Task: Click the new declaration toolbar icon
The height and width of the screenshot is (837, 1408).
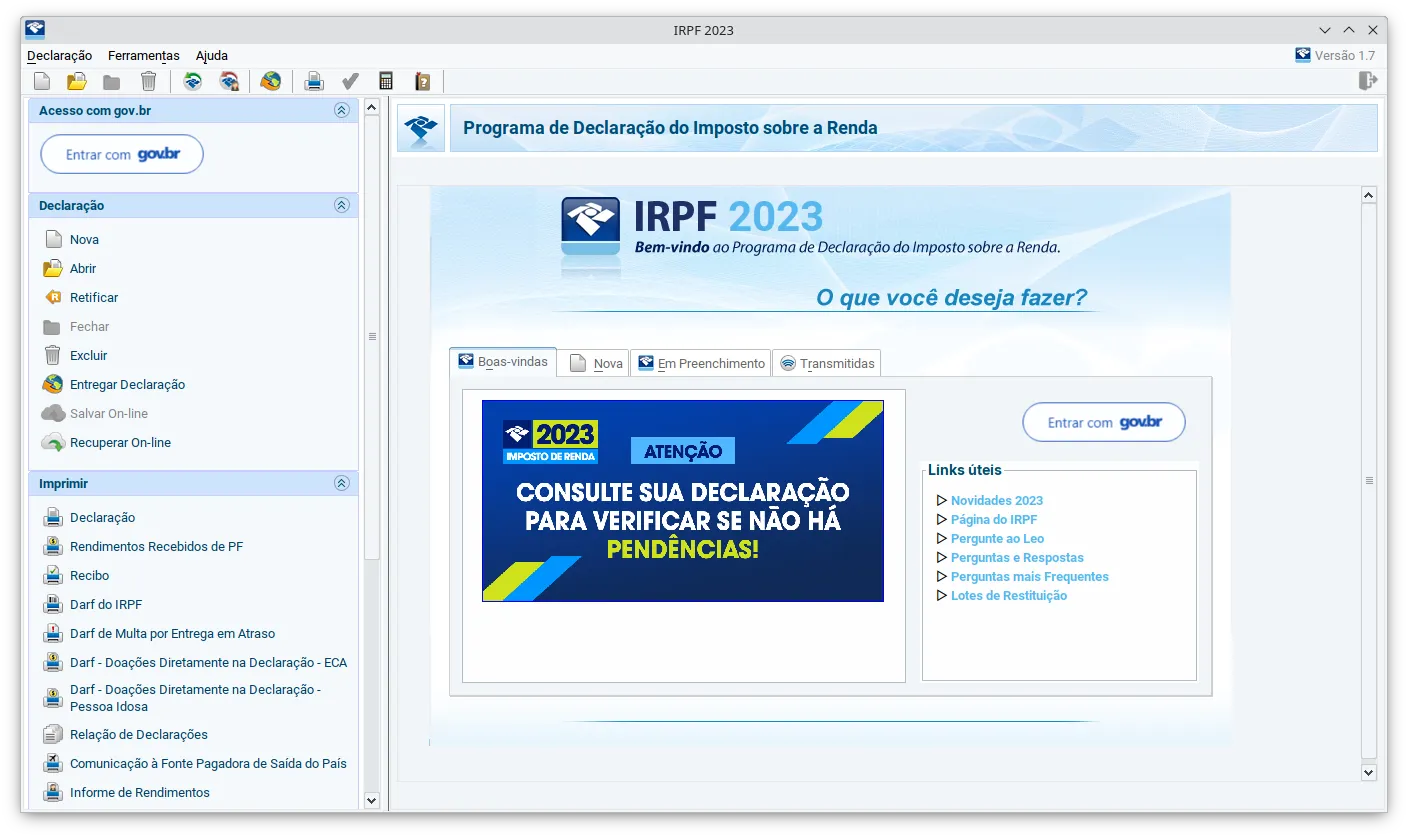Action: tap(42, 82)
